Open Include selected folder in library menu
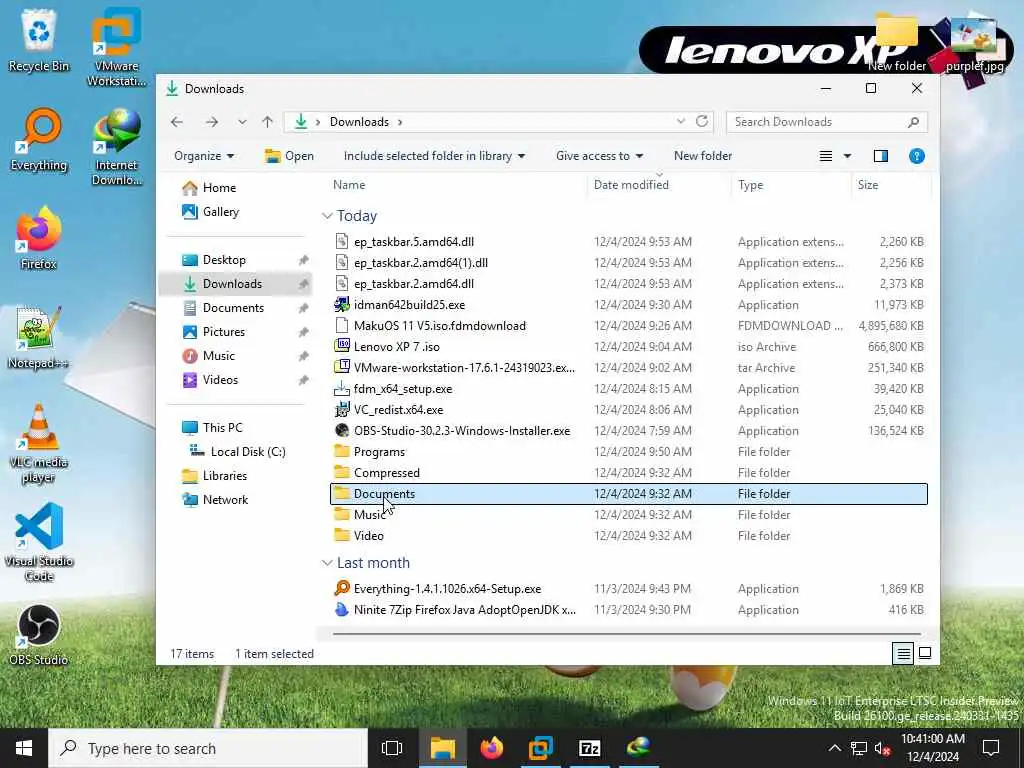Screen dimensions: 1024x768 (x=434, y=156)
